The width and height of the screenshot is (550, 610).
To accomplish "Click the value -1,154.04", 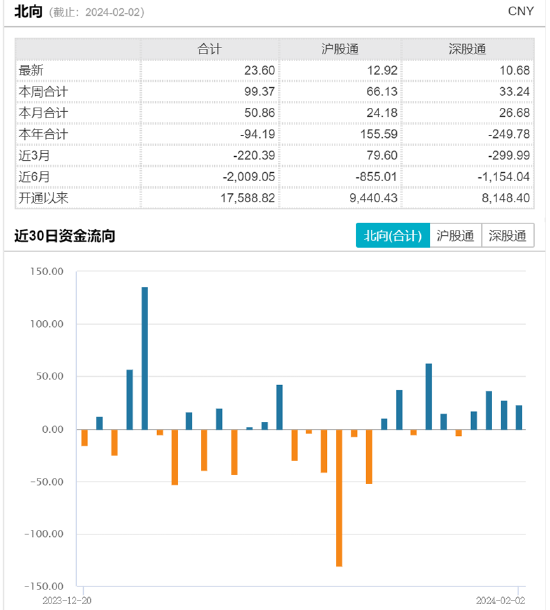I will 504,177.
